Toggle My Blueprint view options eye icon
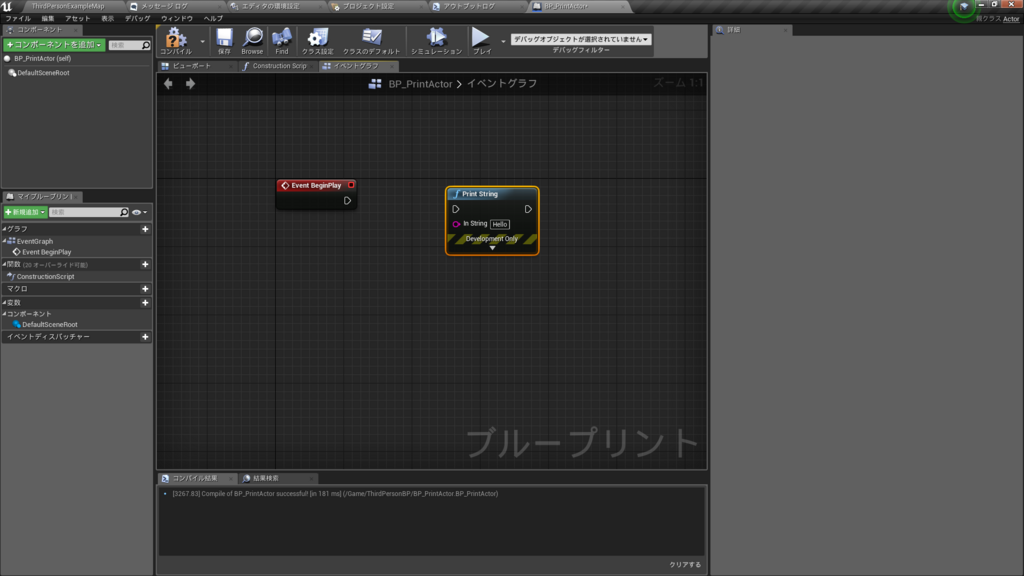The width and height of the screenshot is (1024, 576). pyautogui.click(x=139, y=212)
